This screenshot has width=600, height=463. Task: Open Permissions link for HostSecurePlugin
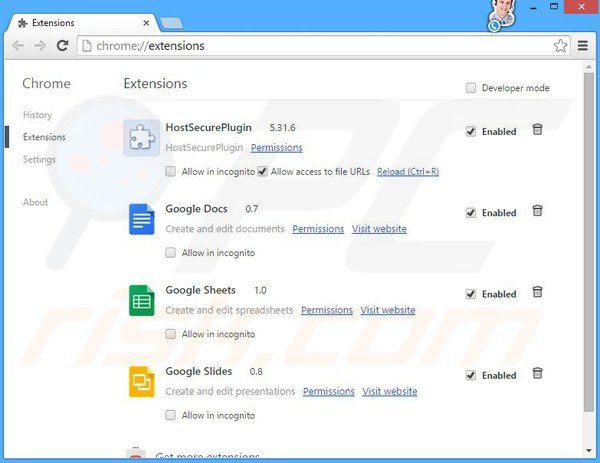(x=276, y=148)
